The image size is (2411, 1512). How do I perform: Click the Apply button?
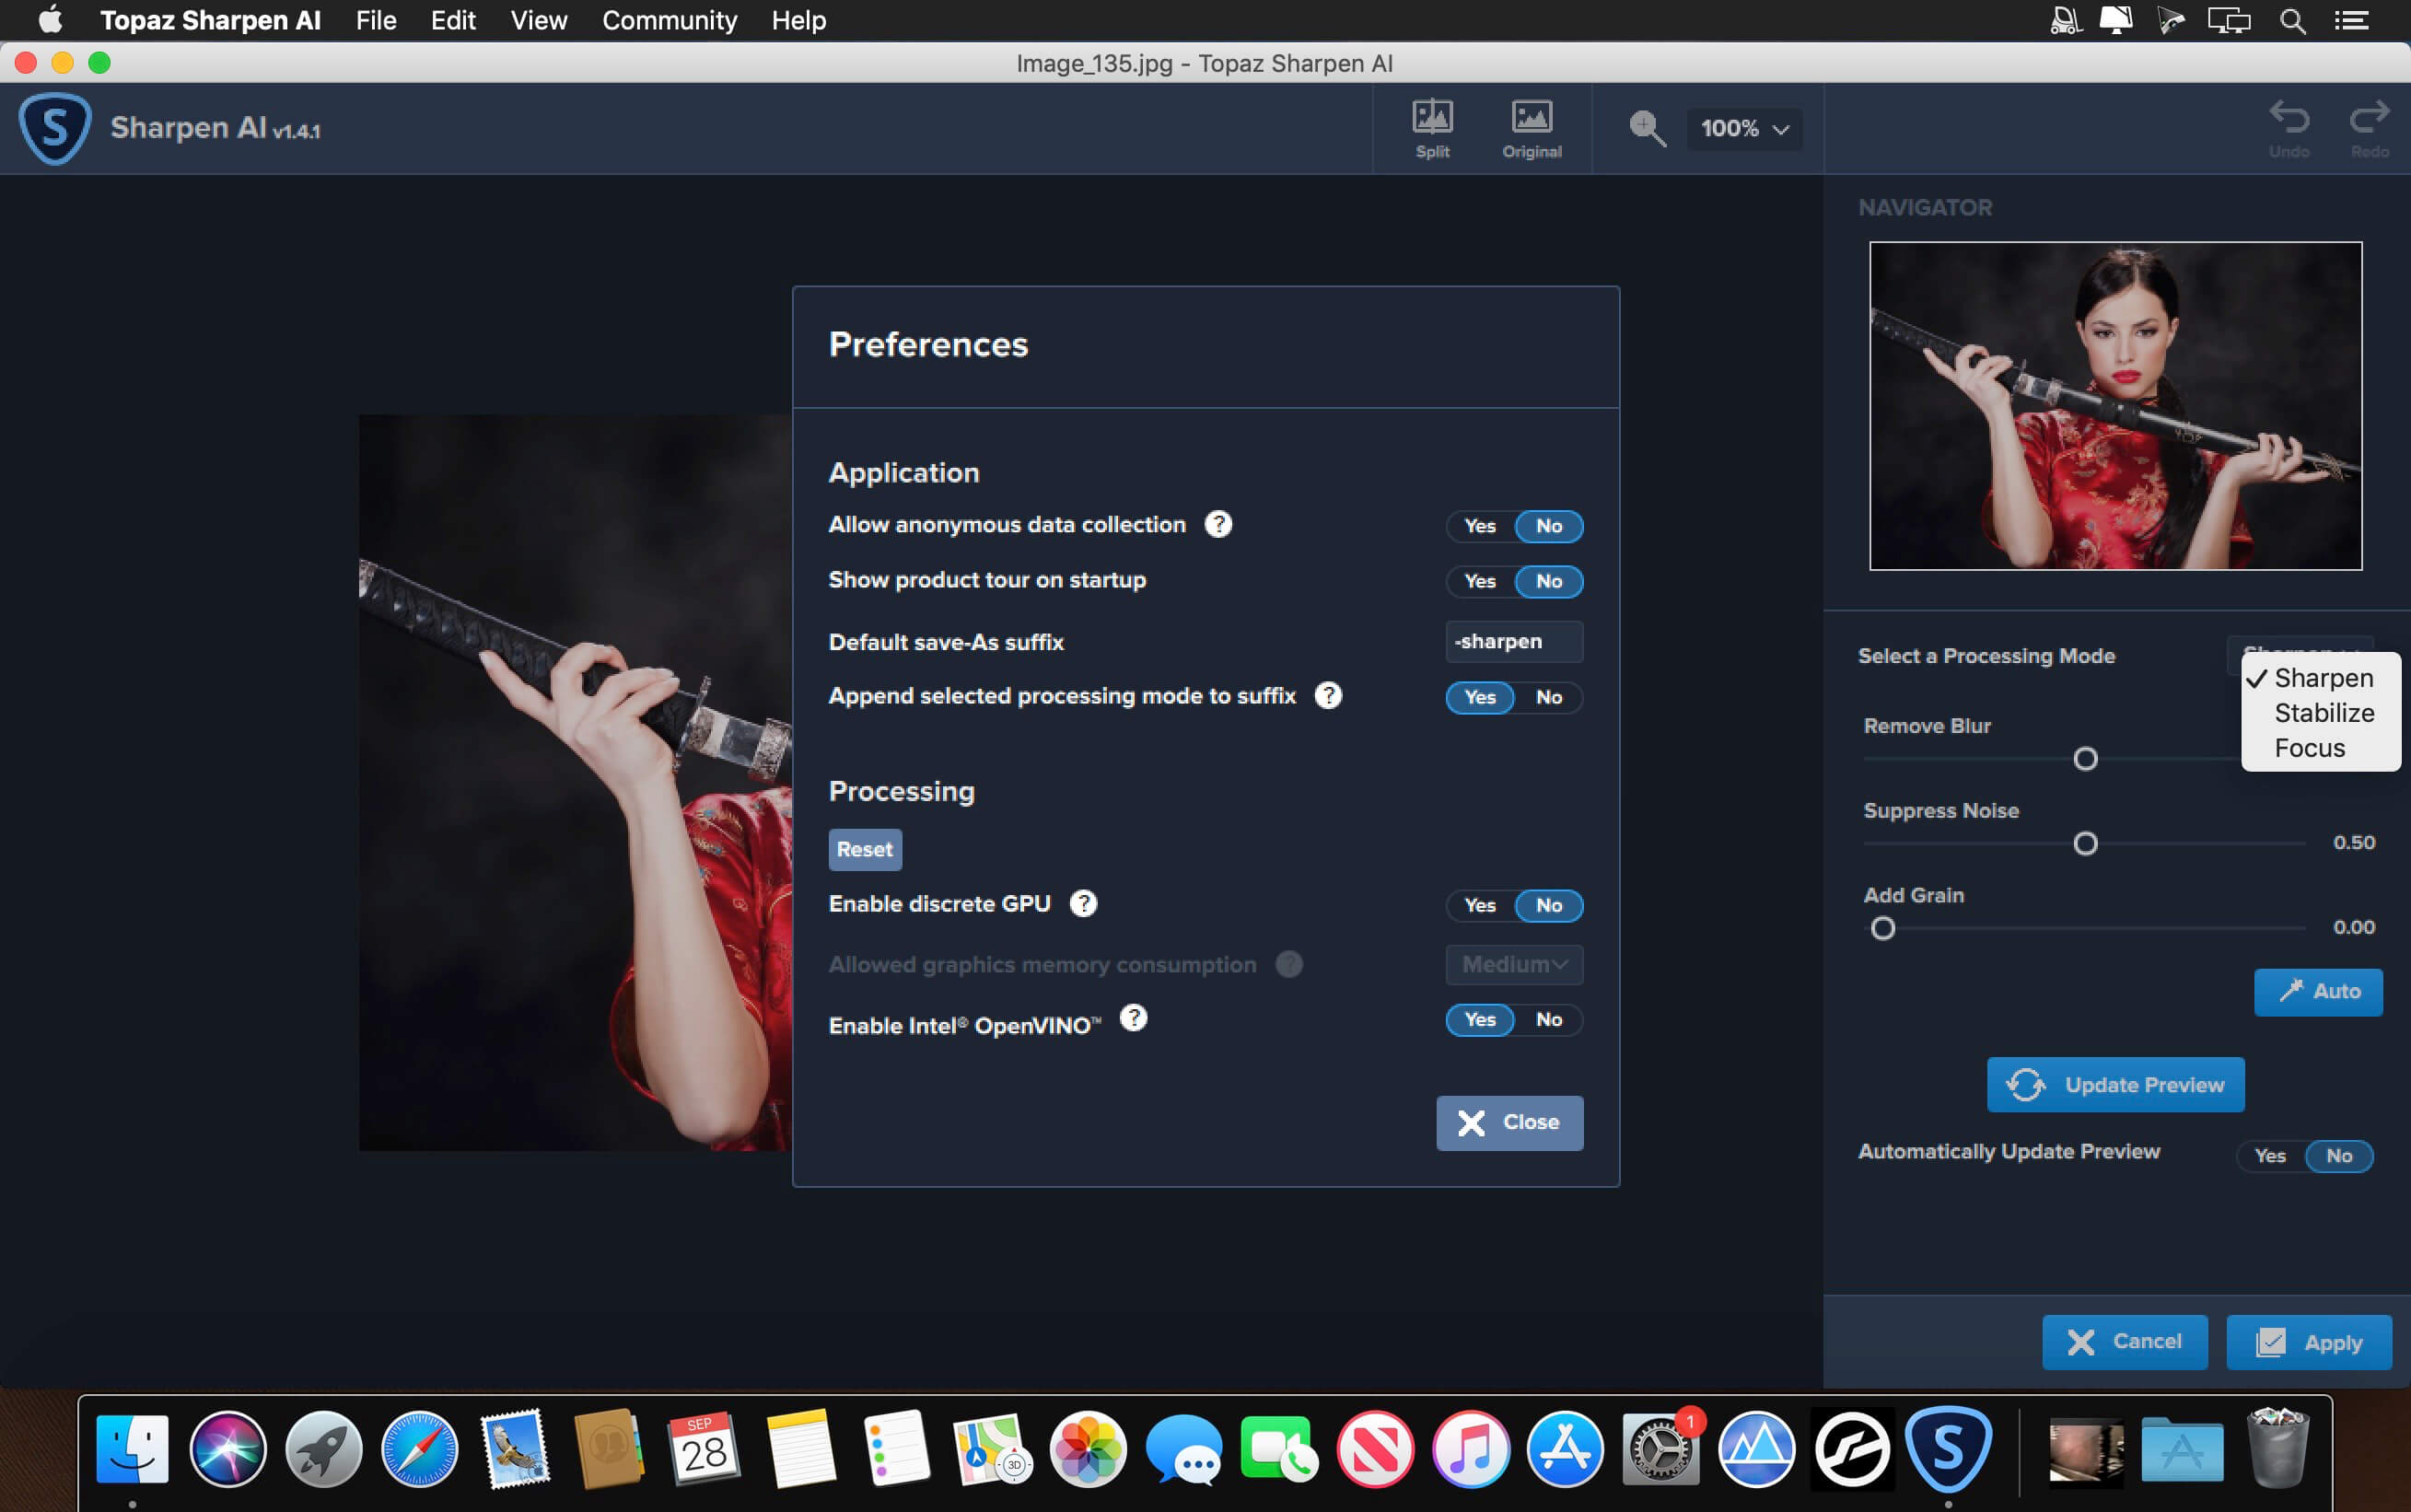coord(2309,1341)
